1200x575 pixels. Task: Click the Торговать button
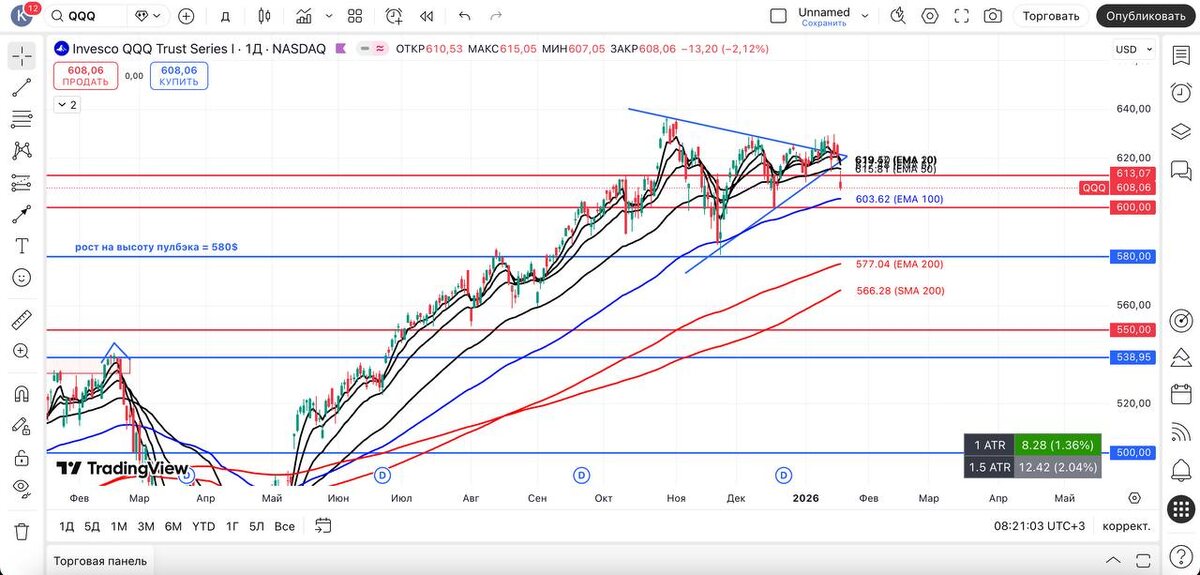[x=1051, y=16]
